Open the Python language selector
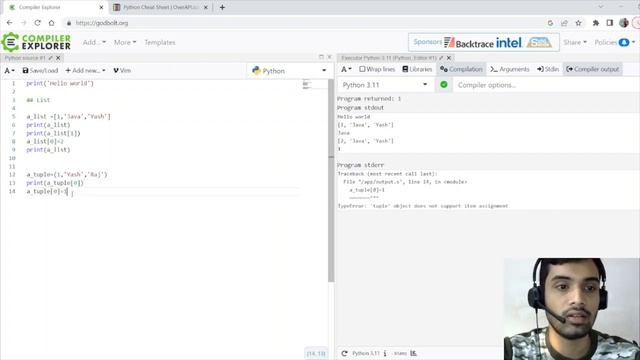Image resolution: width=640 pixels, height=360 pixels. (289, 71)
